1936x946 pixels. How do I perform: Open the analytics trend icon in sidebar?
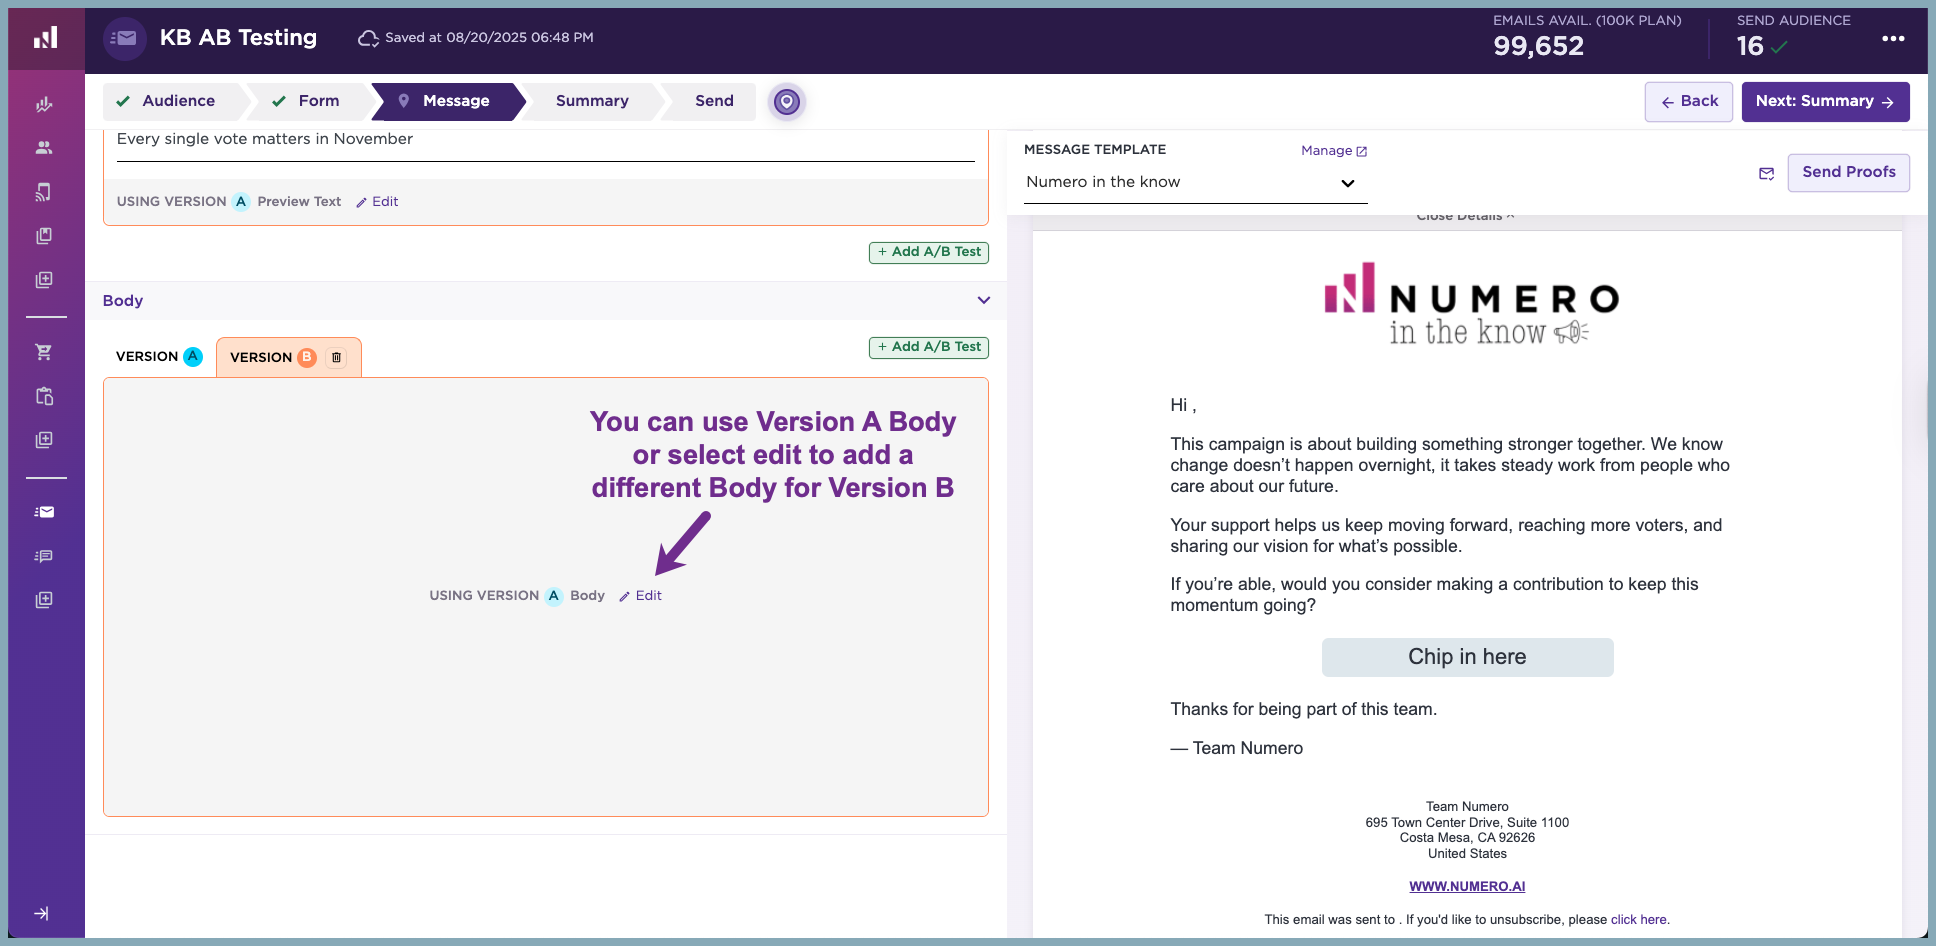pyautogui.click(x=44, y=104)
